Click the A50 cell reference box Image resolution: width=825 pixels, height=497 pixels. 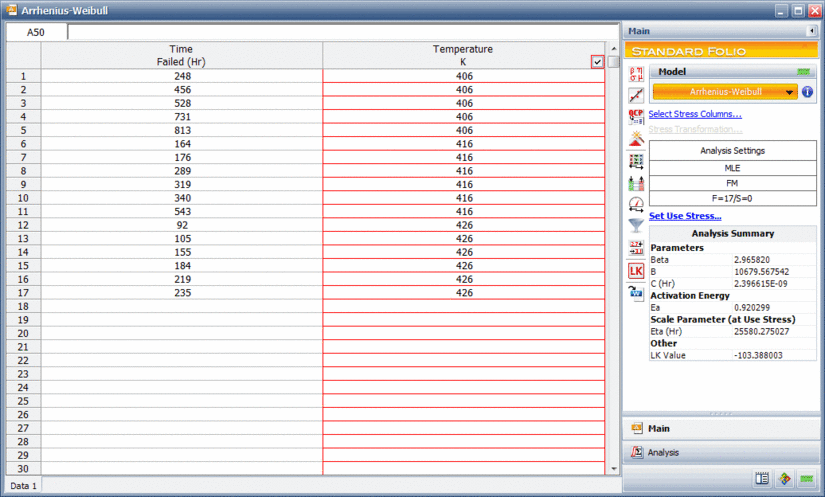[36, 32]
